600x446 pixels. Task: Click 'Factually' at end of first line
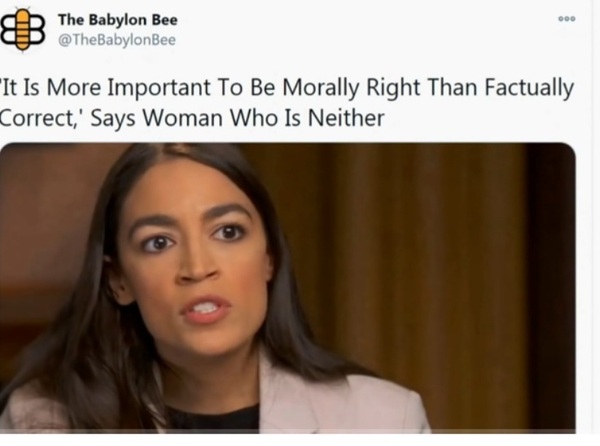(x=529, y=88)
